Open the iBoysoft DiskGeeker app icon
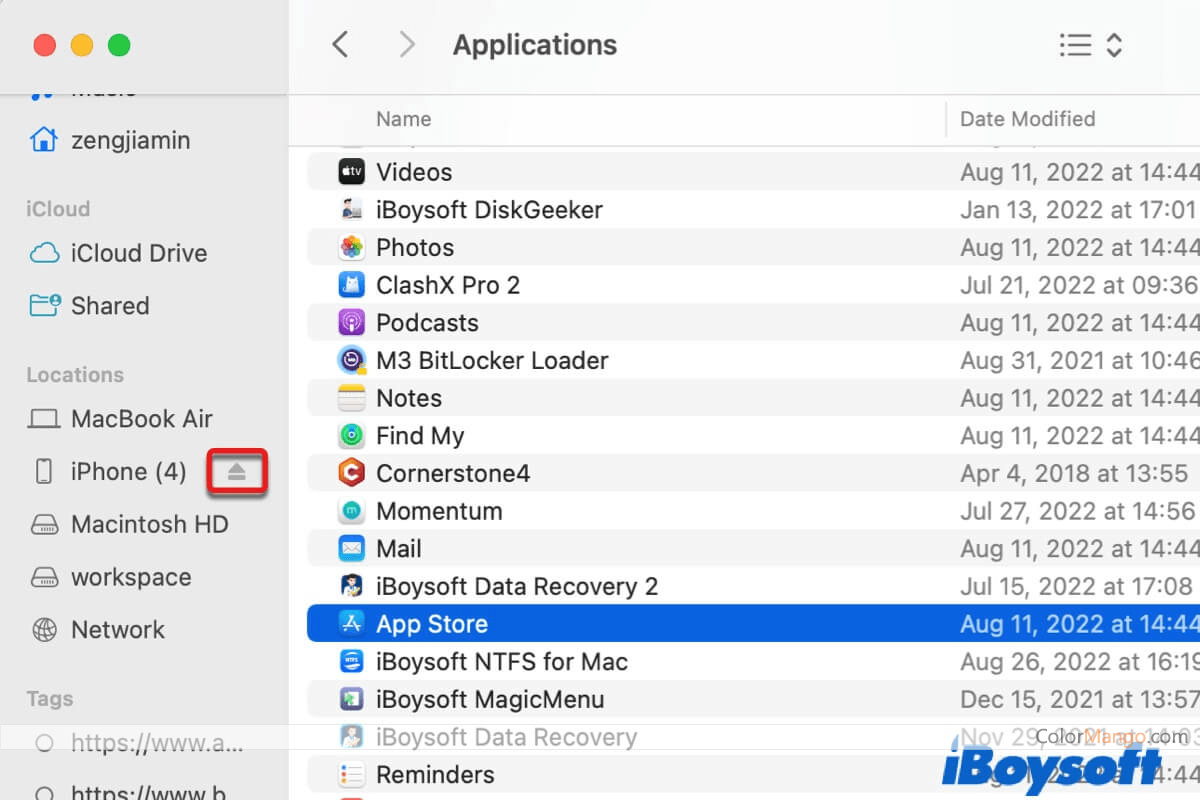This screenshot has height=800, width=1200. coord(351,210)
